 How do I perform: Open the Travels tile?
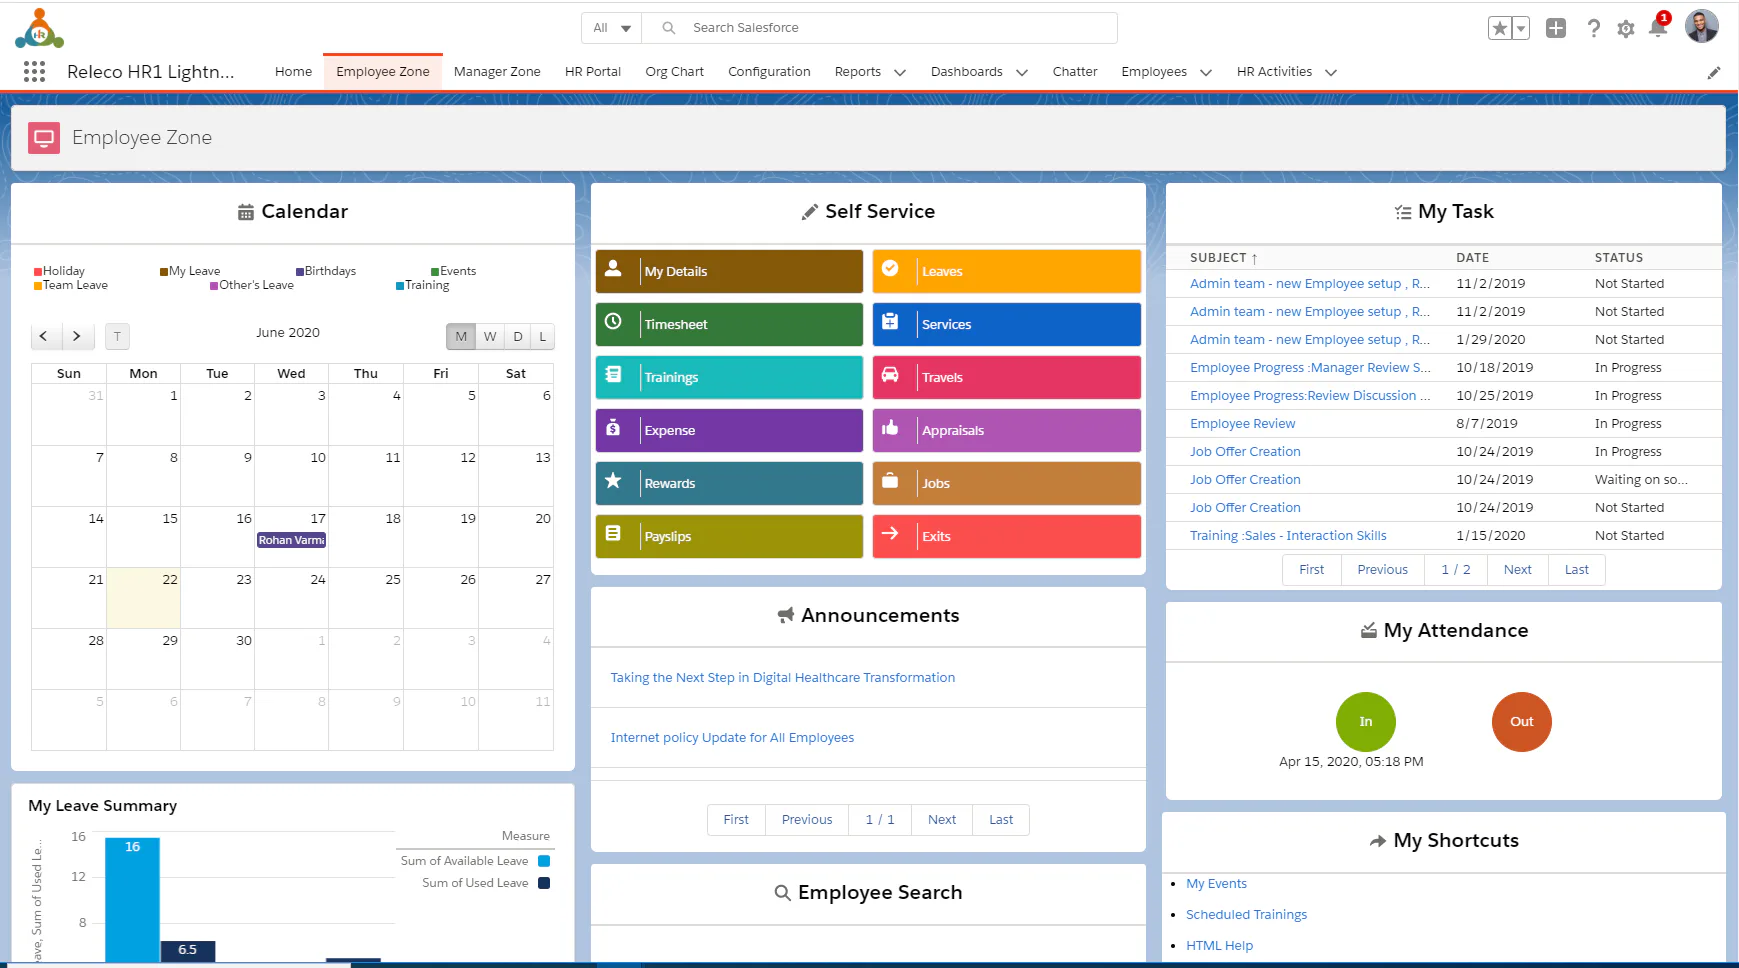pyautogui.click(x=1006, y=377)
